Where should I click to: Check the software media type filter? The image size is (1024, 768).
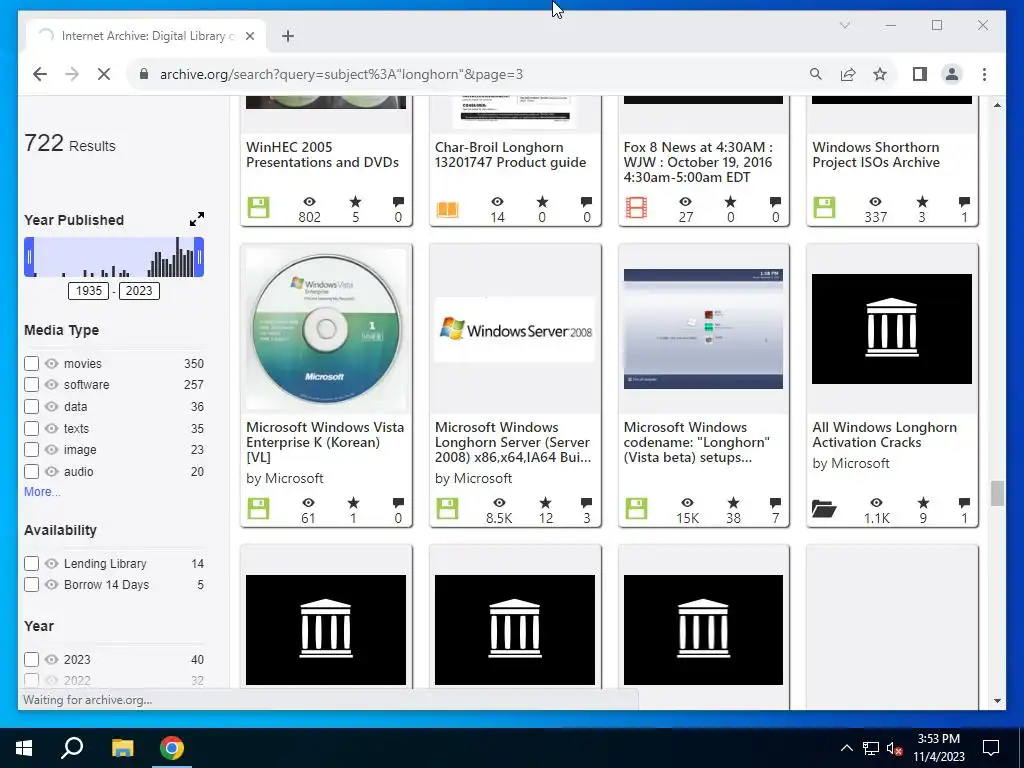tap(31, 385)
